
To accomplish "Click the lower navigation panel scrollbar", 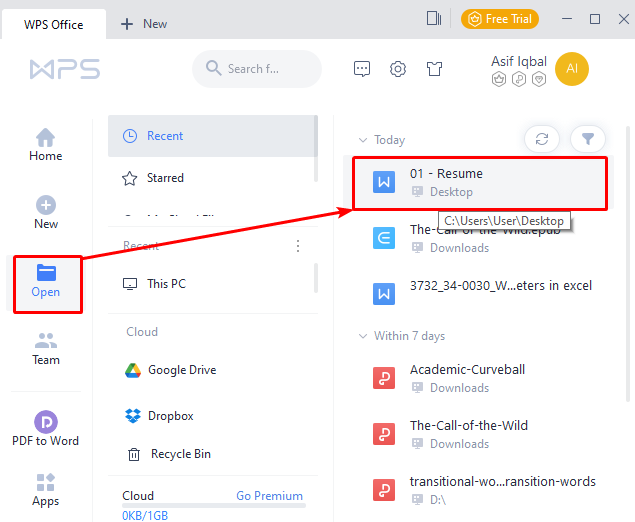I will pos(316,278).
